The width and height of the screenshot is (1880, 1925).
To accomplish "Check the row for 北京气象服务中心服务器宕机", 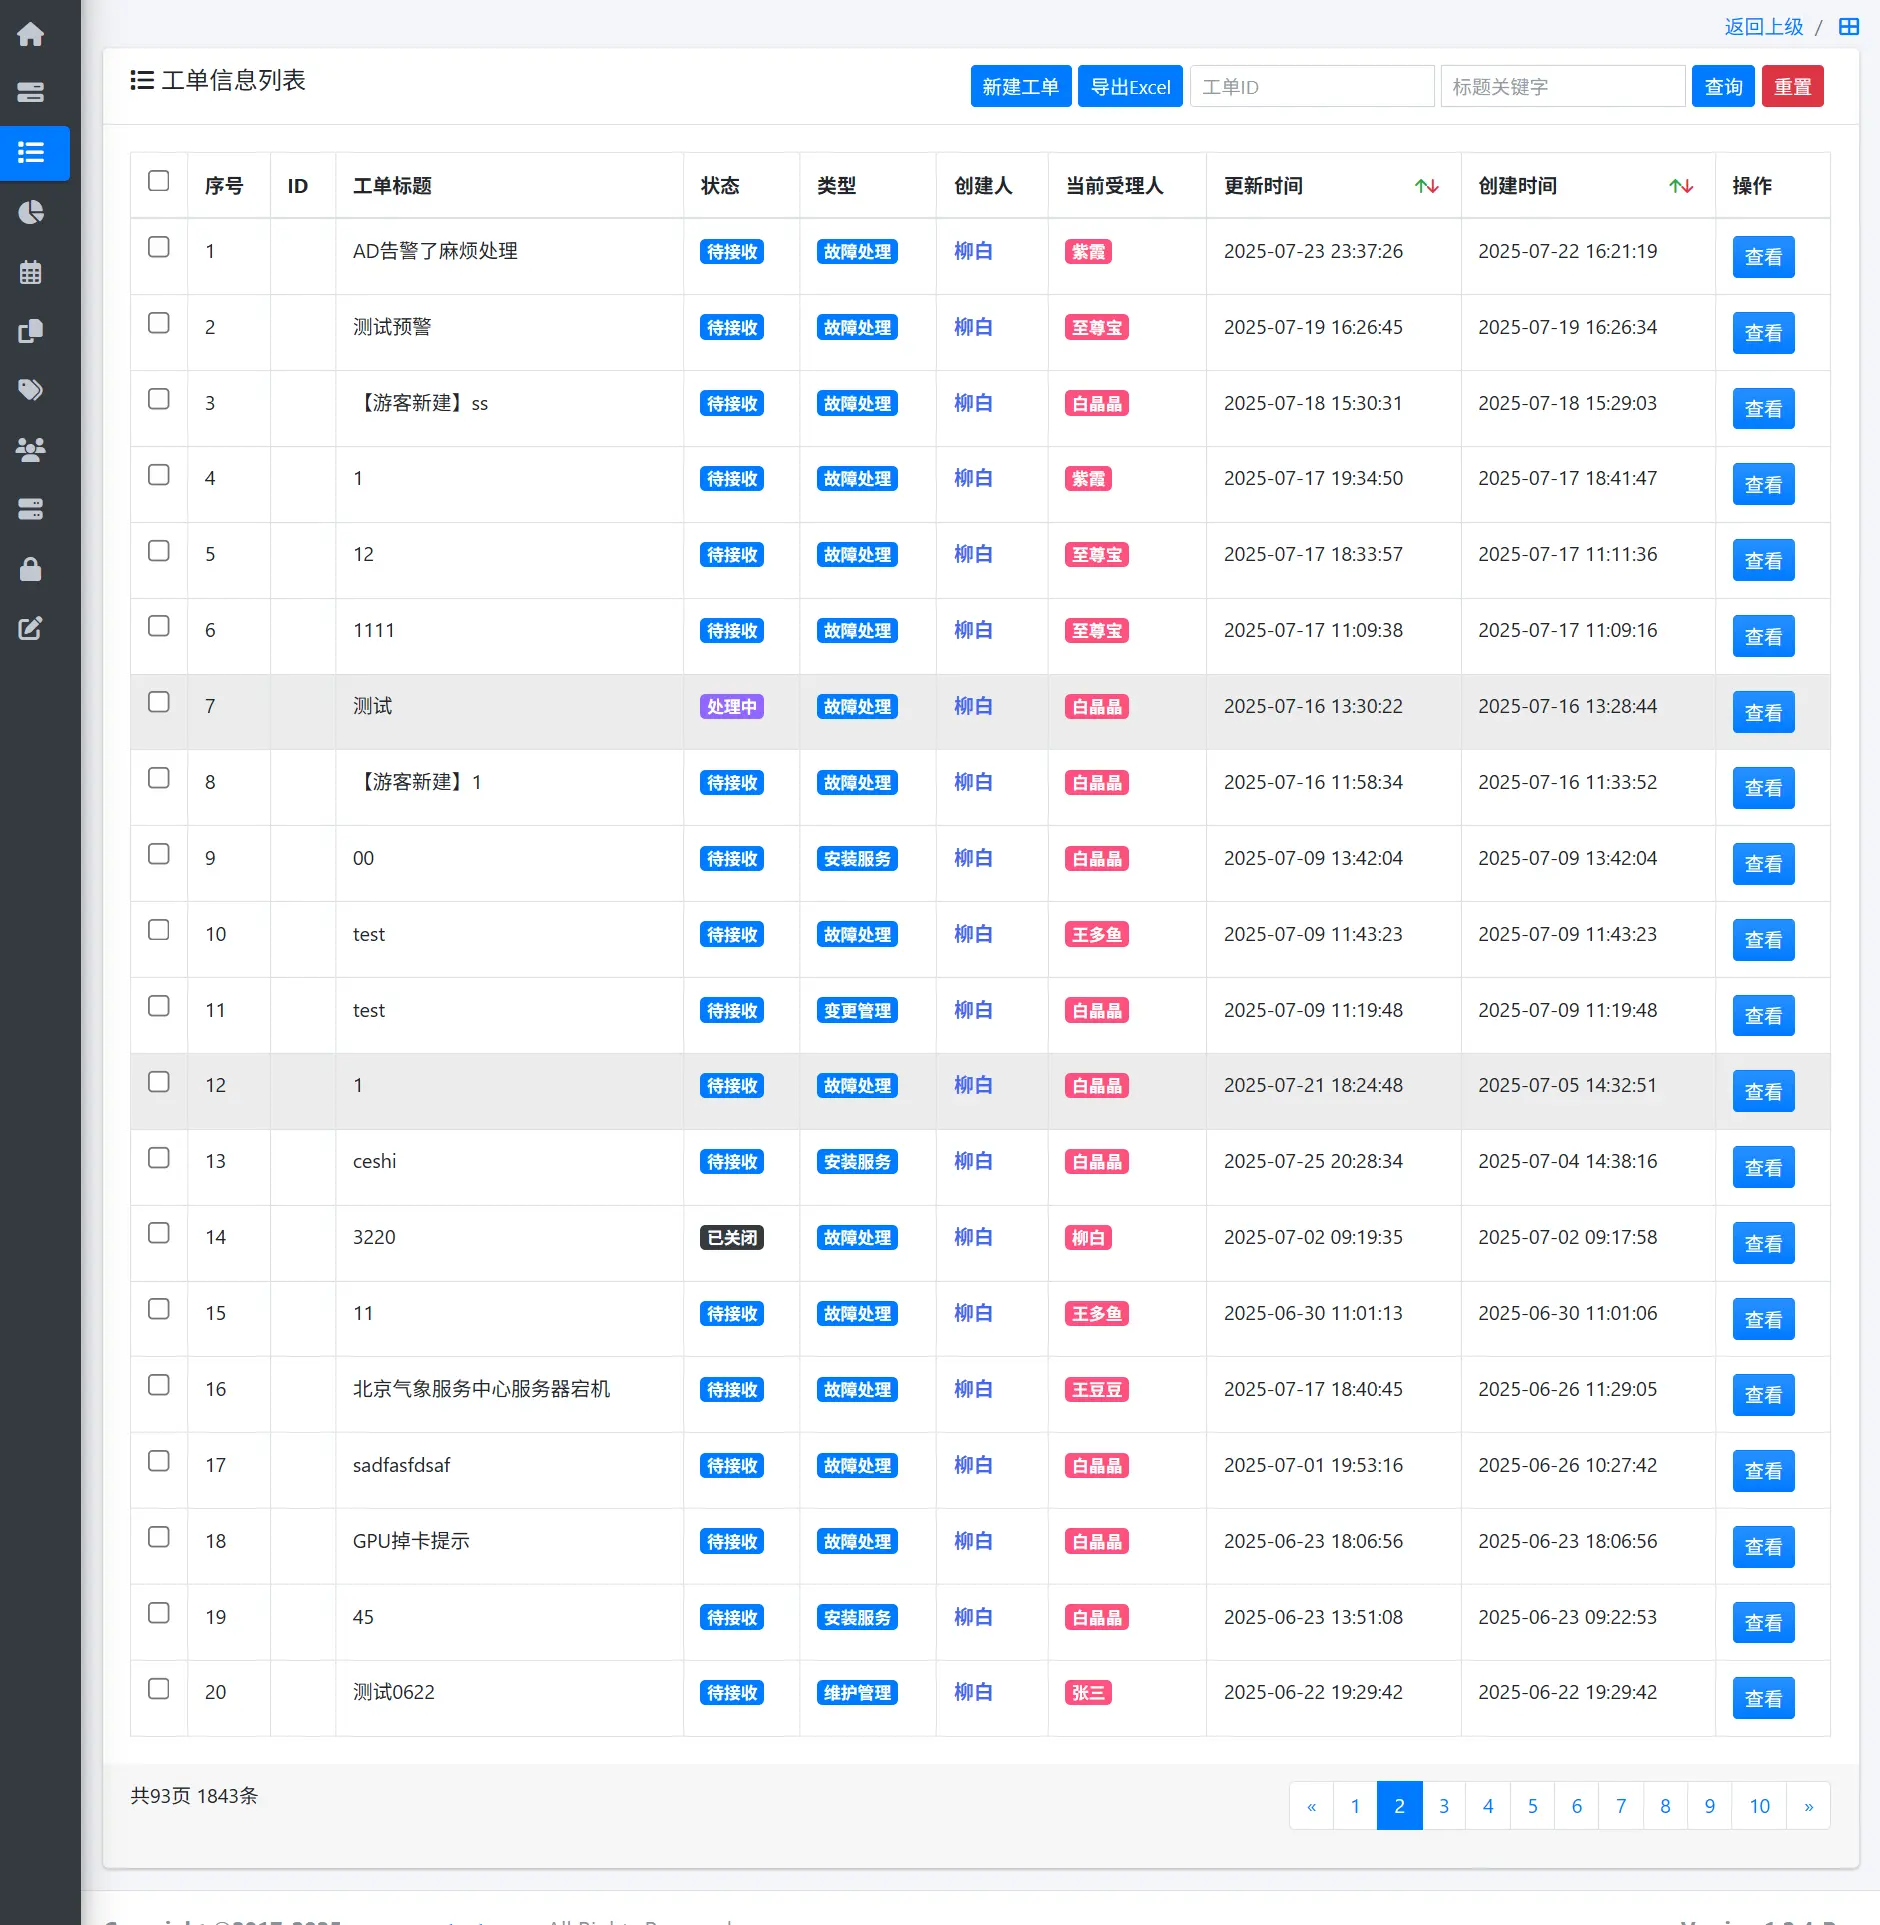I will pos(159,1385).
